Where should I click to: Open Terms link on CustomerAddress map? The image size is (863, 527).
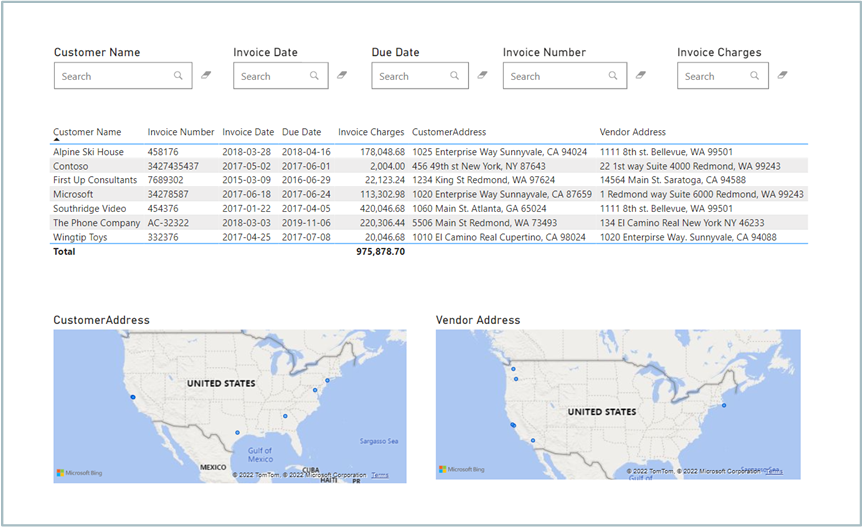(380, 475)
